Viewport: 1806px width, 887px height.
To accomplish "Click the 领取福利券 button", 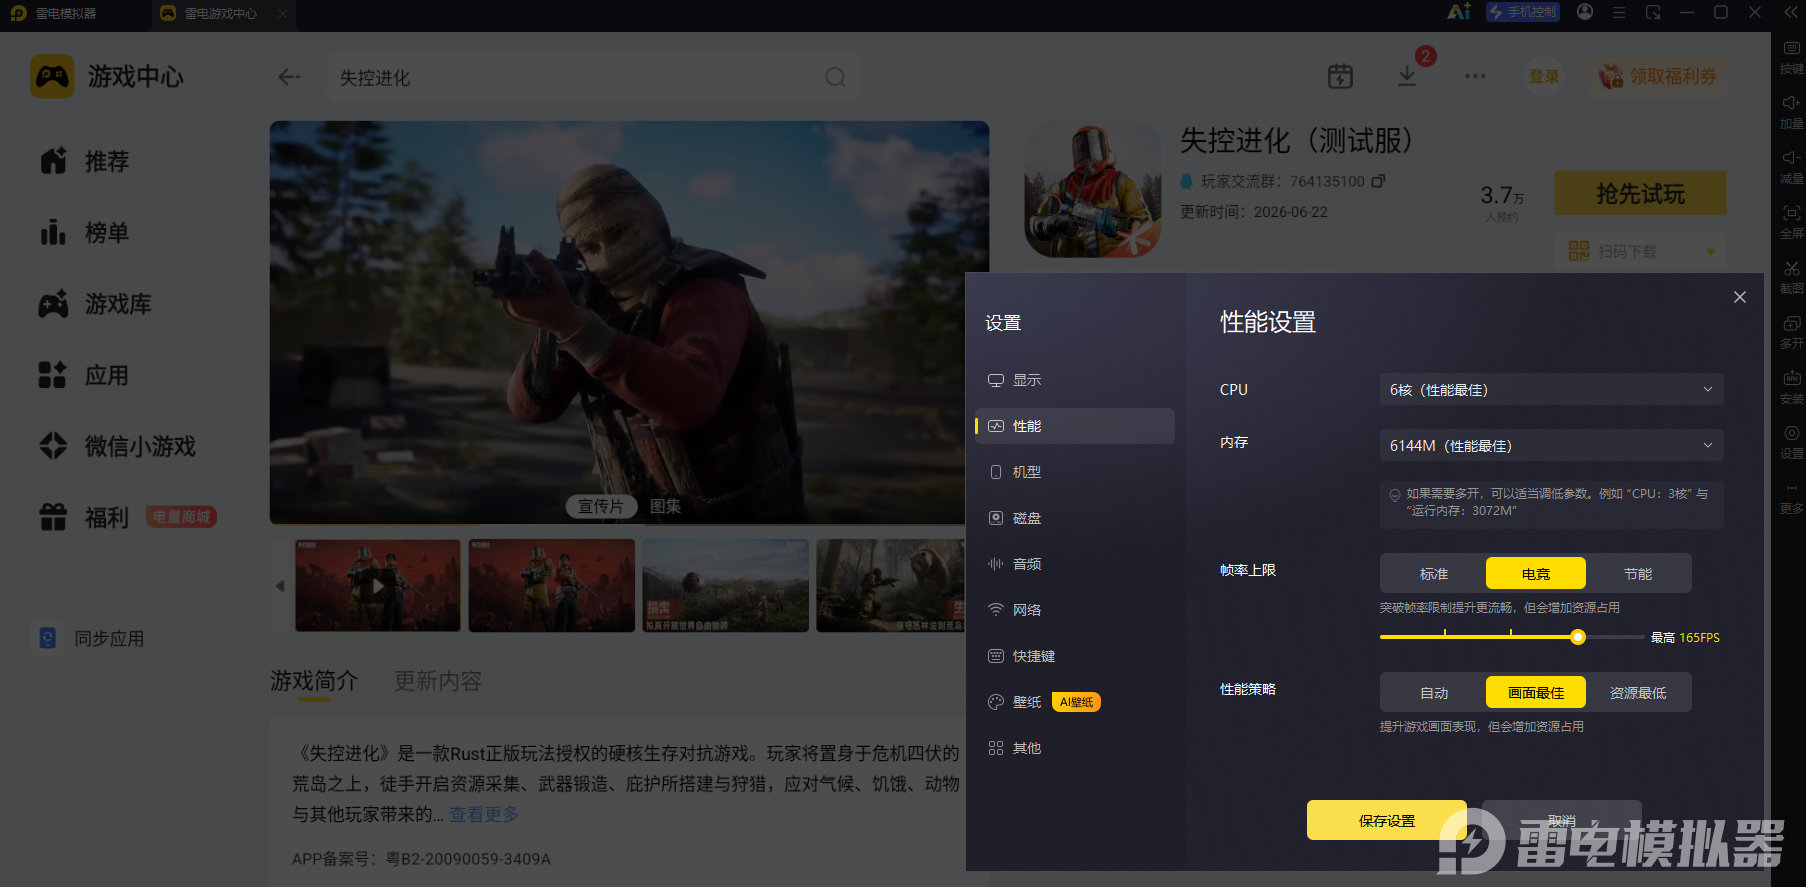I will (1658, 76).
